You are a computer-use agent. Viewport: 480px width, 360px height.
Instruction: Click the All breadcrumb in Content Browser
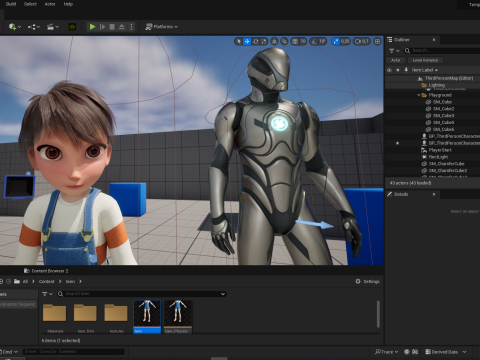point(25,281)
